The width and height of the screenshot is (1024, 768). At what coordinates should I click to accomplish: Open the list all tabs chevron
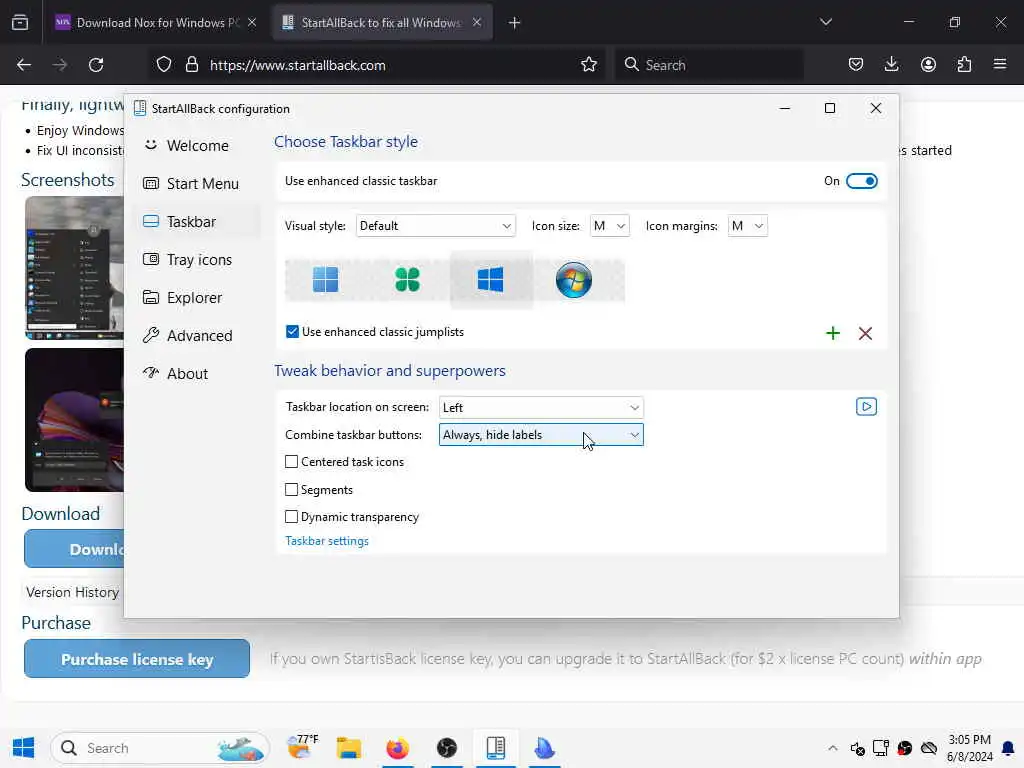825,22
